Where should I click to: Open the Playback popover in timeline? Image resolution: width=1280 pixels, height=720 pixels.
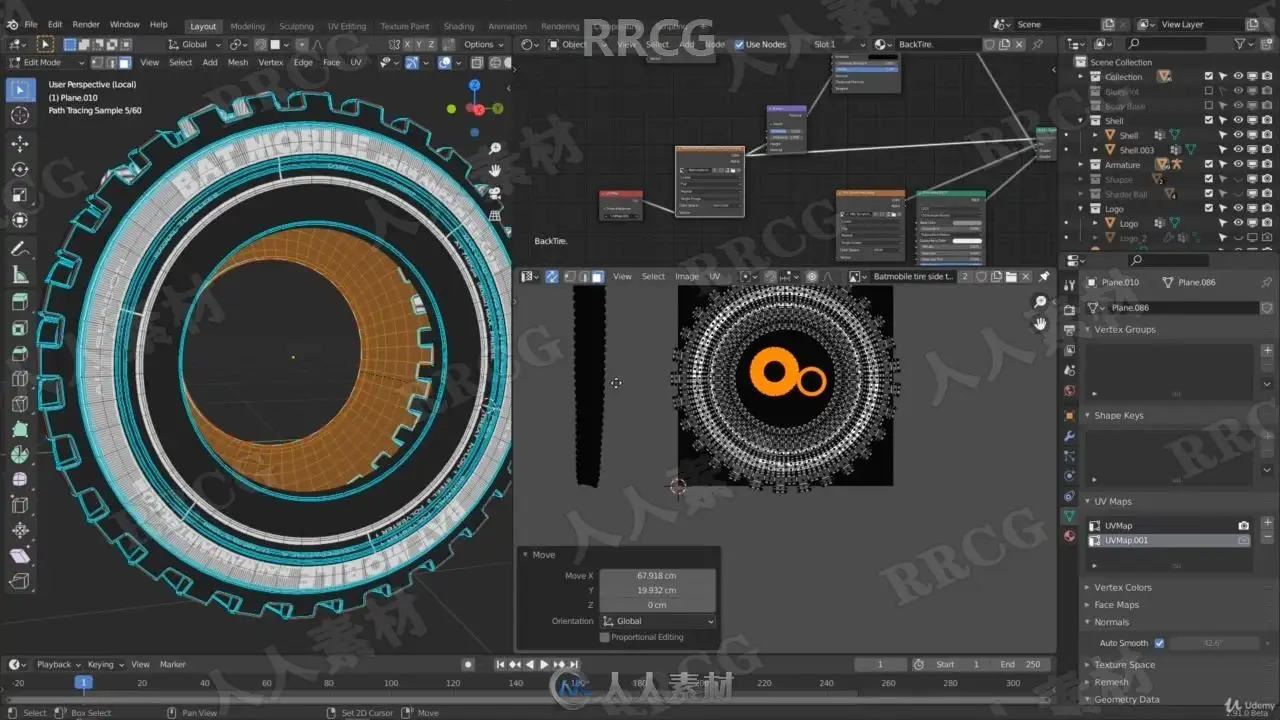[x=58, y=664]
